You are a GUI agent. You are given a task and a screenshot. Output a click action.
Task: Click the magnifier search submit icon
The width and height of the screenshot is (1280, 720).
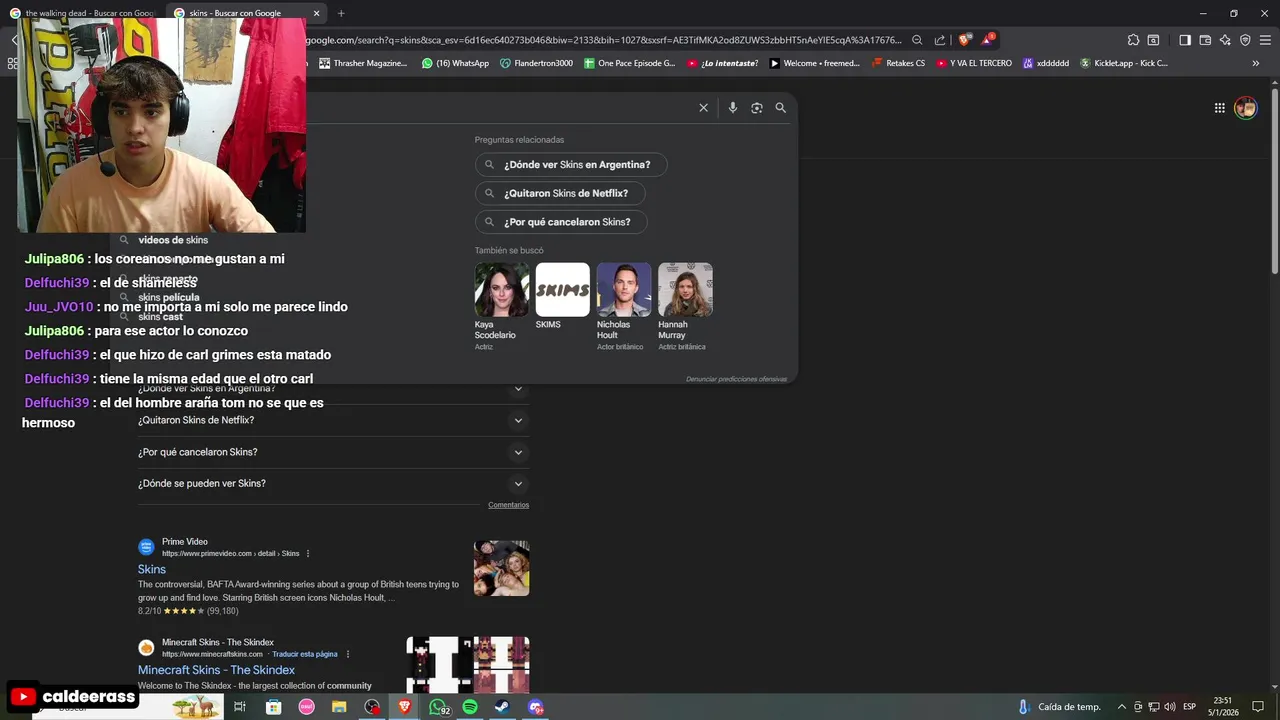click(x=781, y=108)
